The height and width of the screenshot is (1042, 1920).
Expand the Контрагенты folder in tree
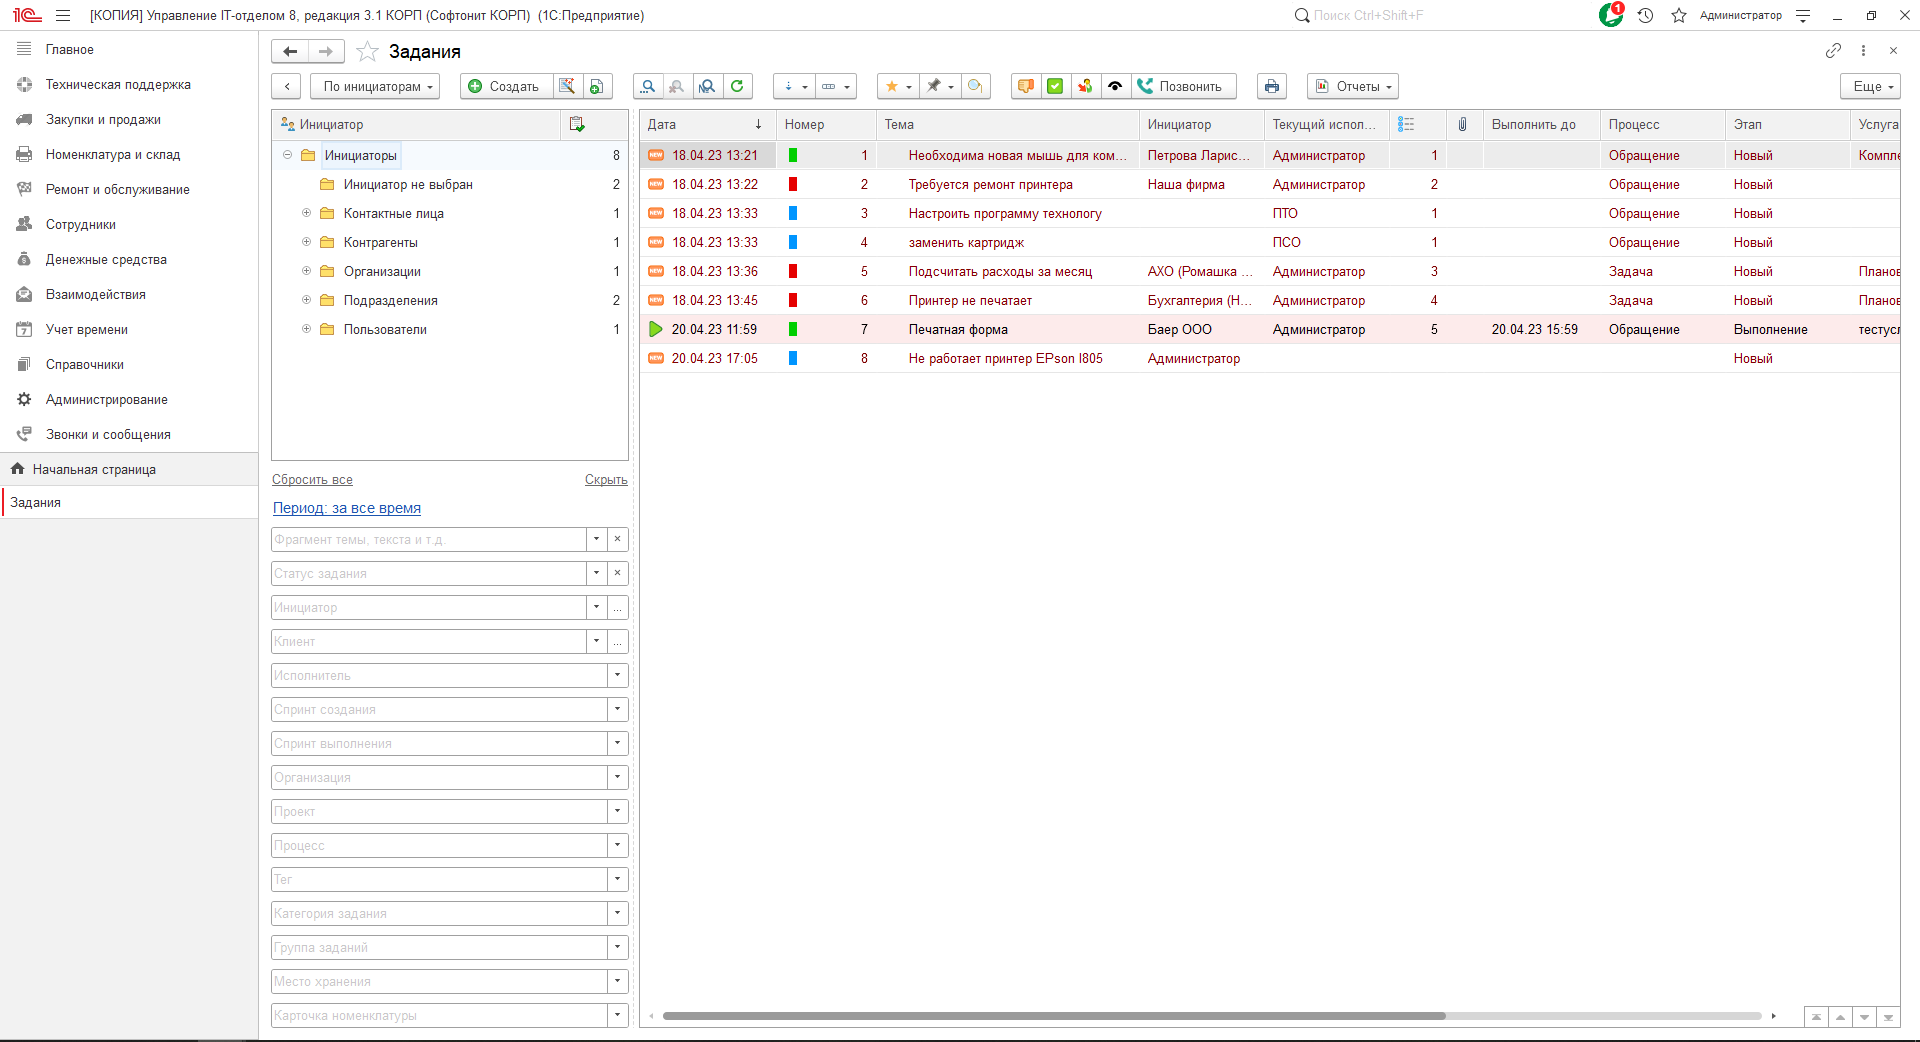point(307,242)
